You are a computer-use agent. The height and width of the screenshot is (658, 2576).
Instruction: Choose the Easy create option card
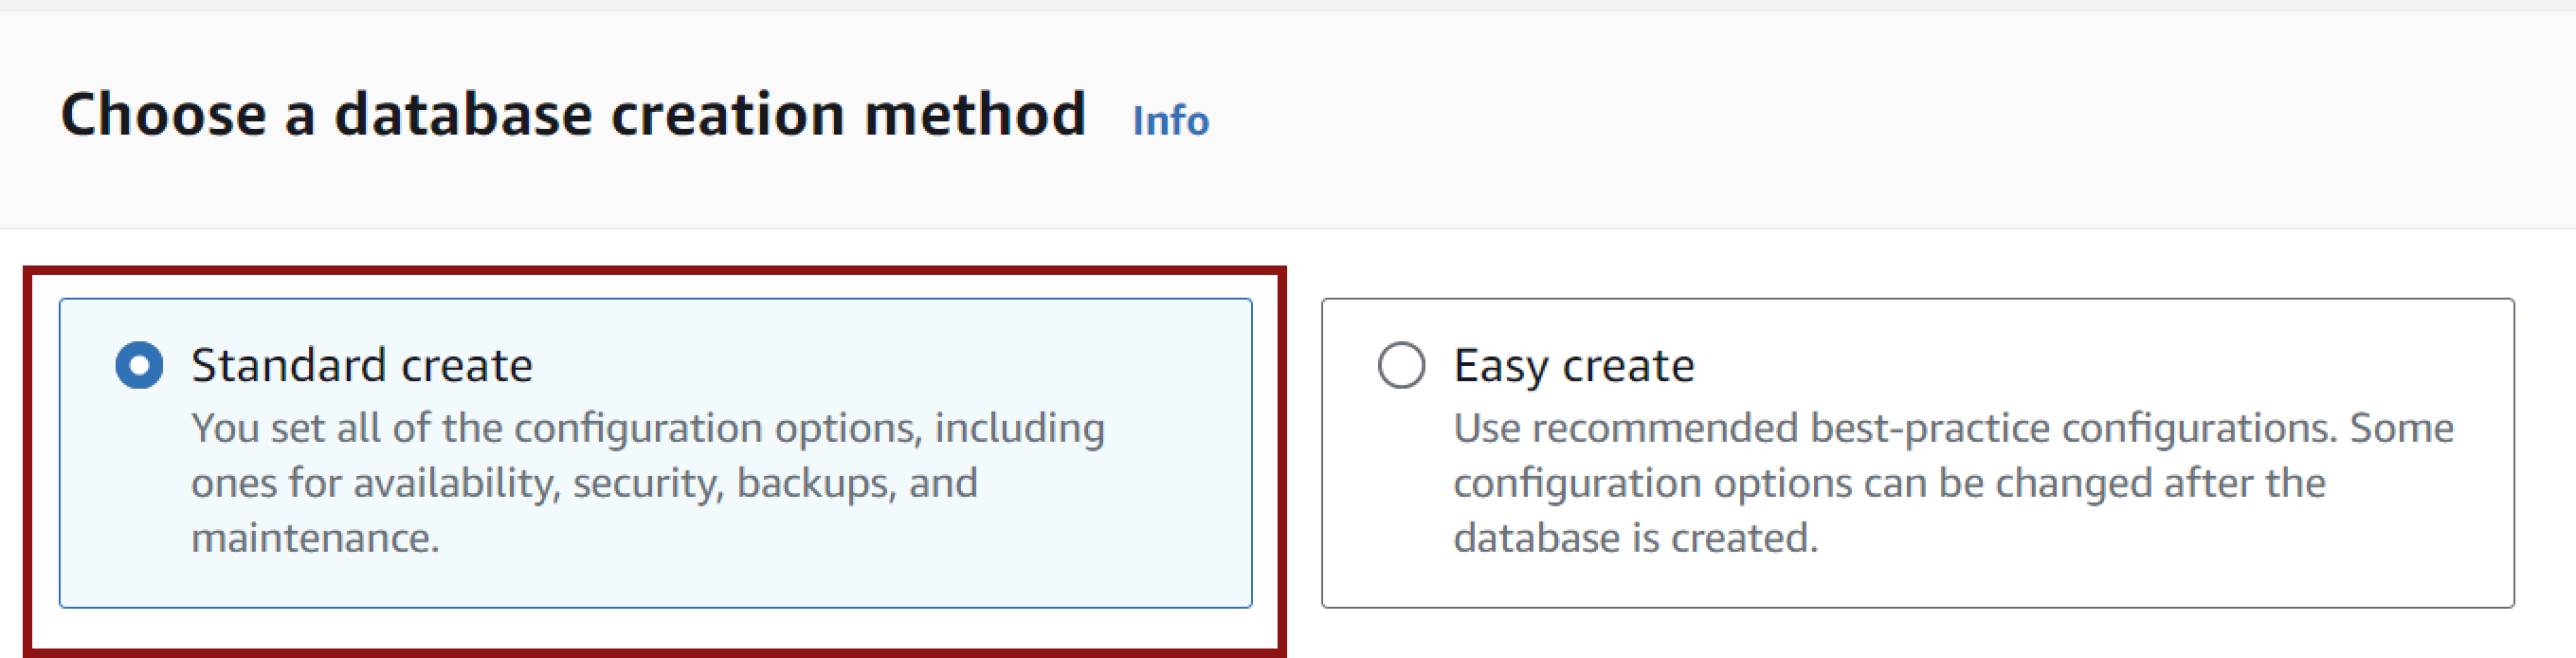coord(1917,452)
